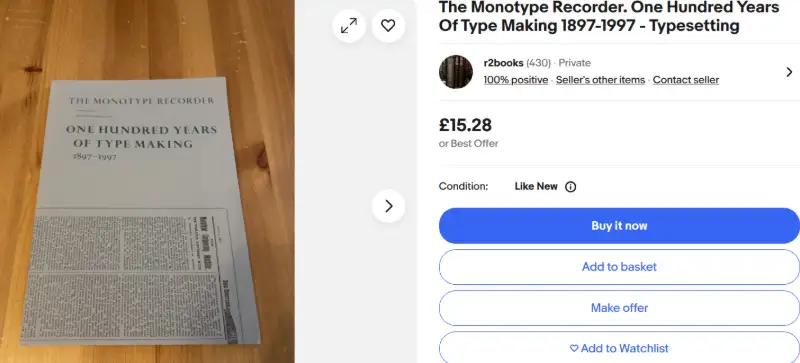
Task: Click the Monotype Recorder book photo
Action: click(147, 182)
